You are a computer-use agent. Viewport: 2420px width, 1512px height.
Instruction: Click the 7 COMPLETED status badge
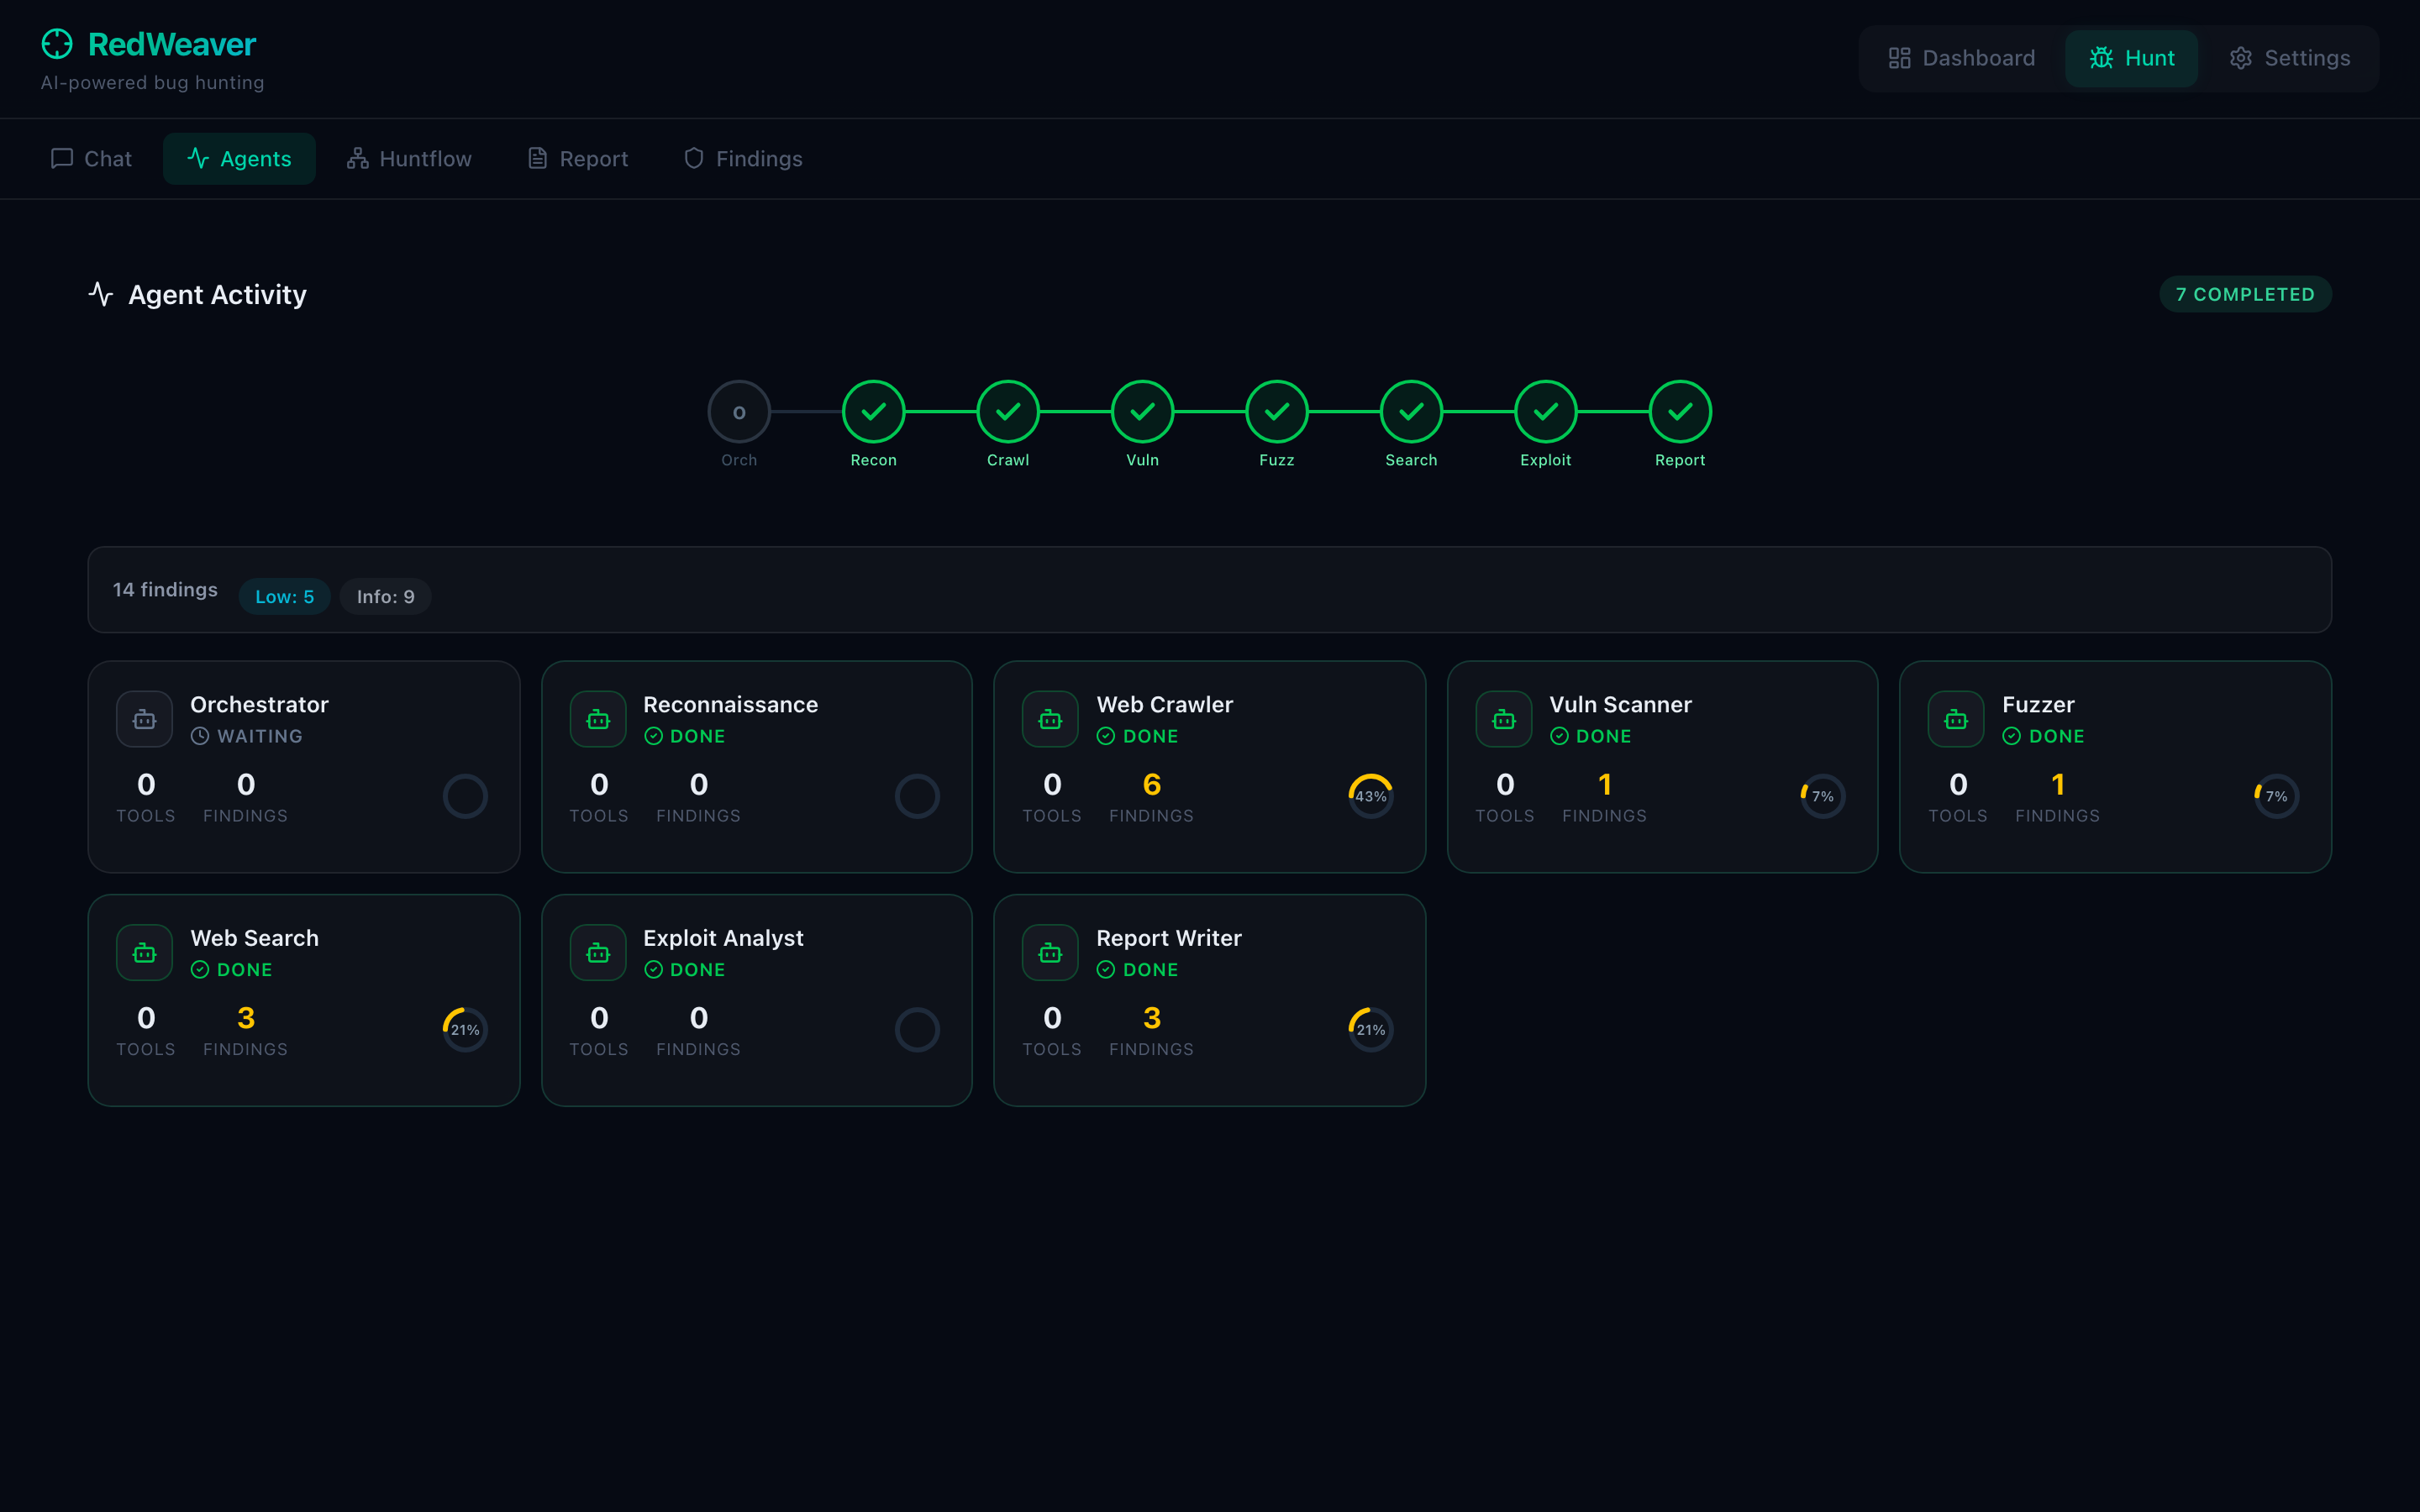point(2245,294)
